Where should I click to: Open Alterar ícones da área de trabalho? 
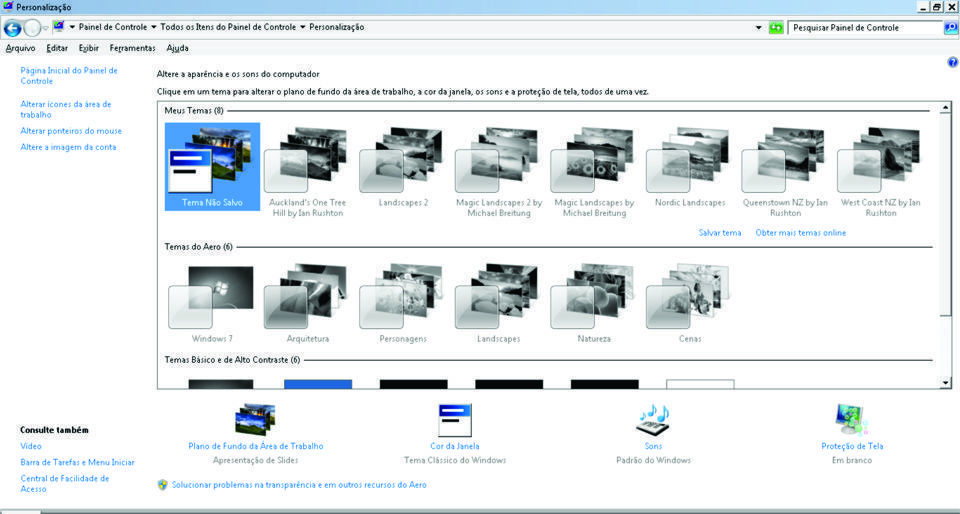pyautogui.click(x=66, y=110)
